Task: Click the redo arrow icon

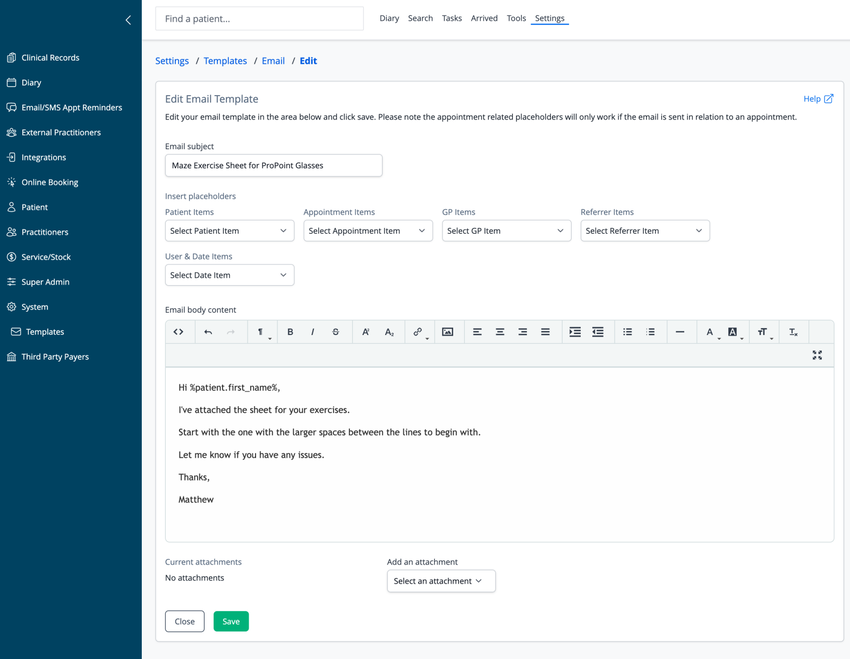Action: click(x=231, y=332)
